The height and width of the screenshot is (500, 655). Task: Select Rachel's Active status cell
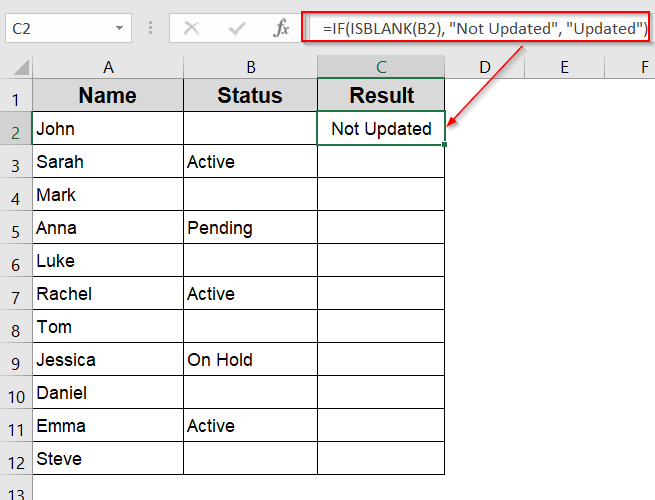[x=250, y=293]
